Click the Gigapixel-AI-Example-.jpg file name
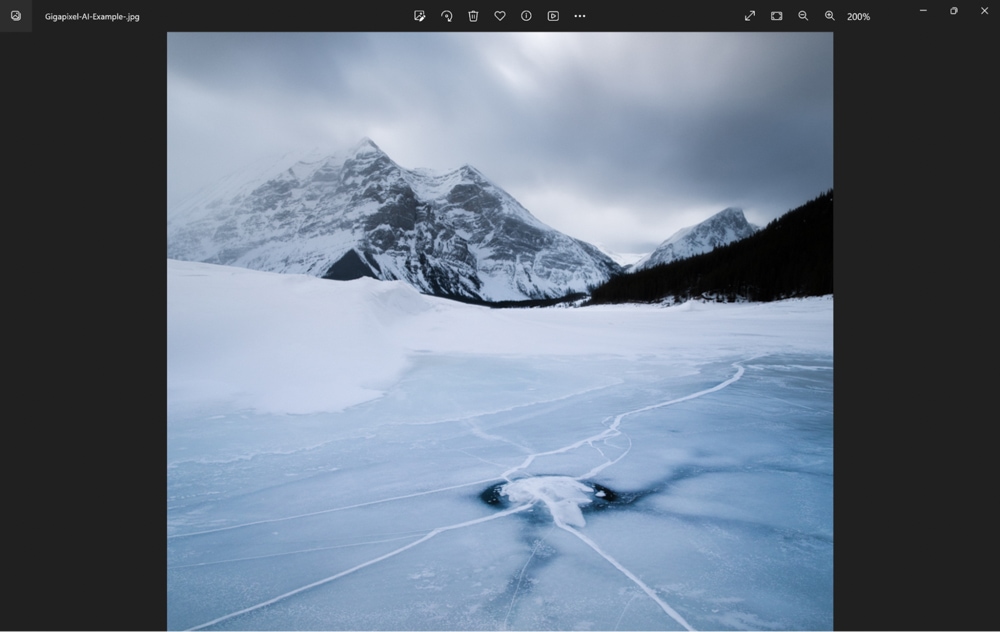 coord(92,17)
